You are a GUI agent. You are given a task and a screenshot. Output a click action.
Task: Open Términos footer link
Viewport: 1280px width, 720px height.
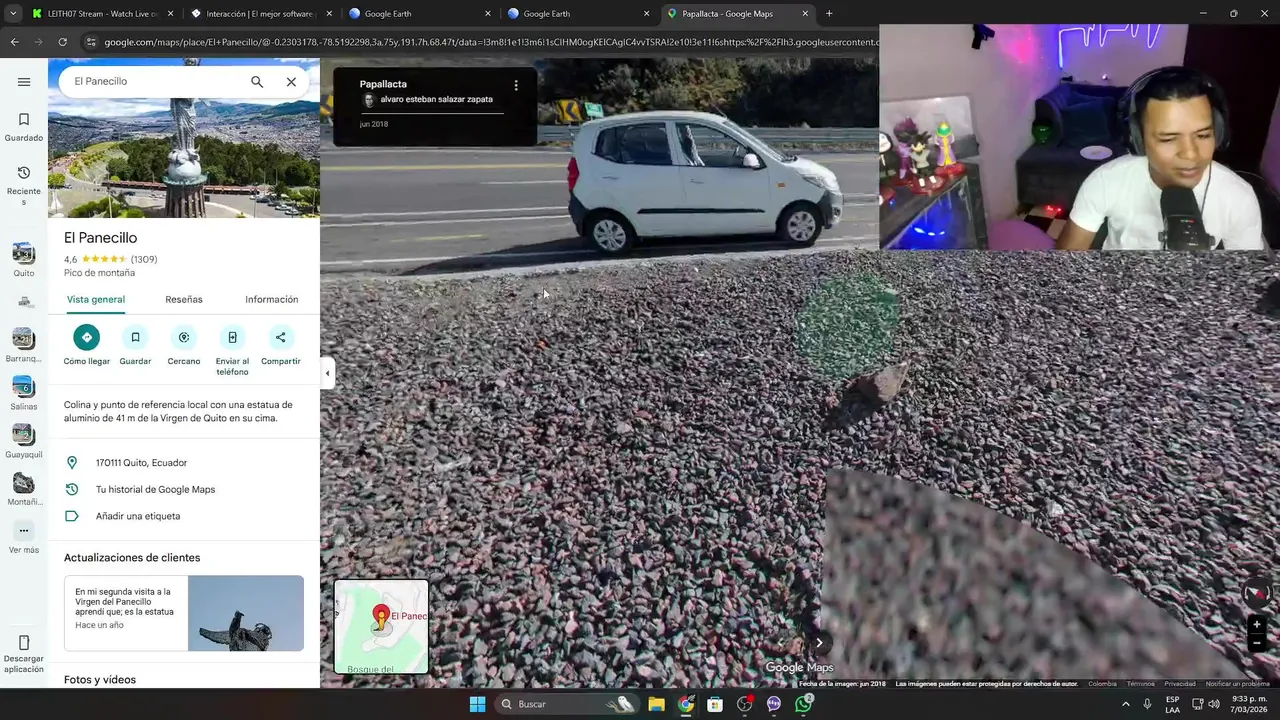(x=1140, y=684)
